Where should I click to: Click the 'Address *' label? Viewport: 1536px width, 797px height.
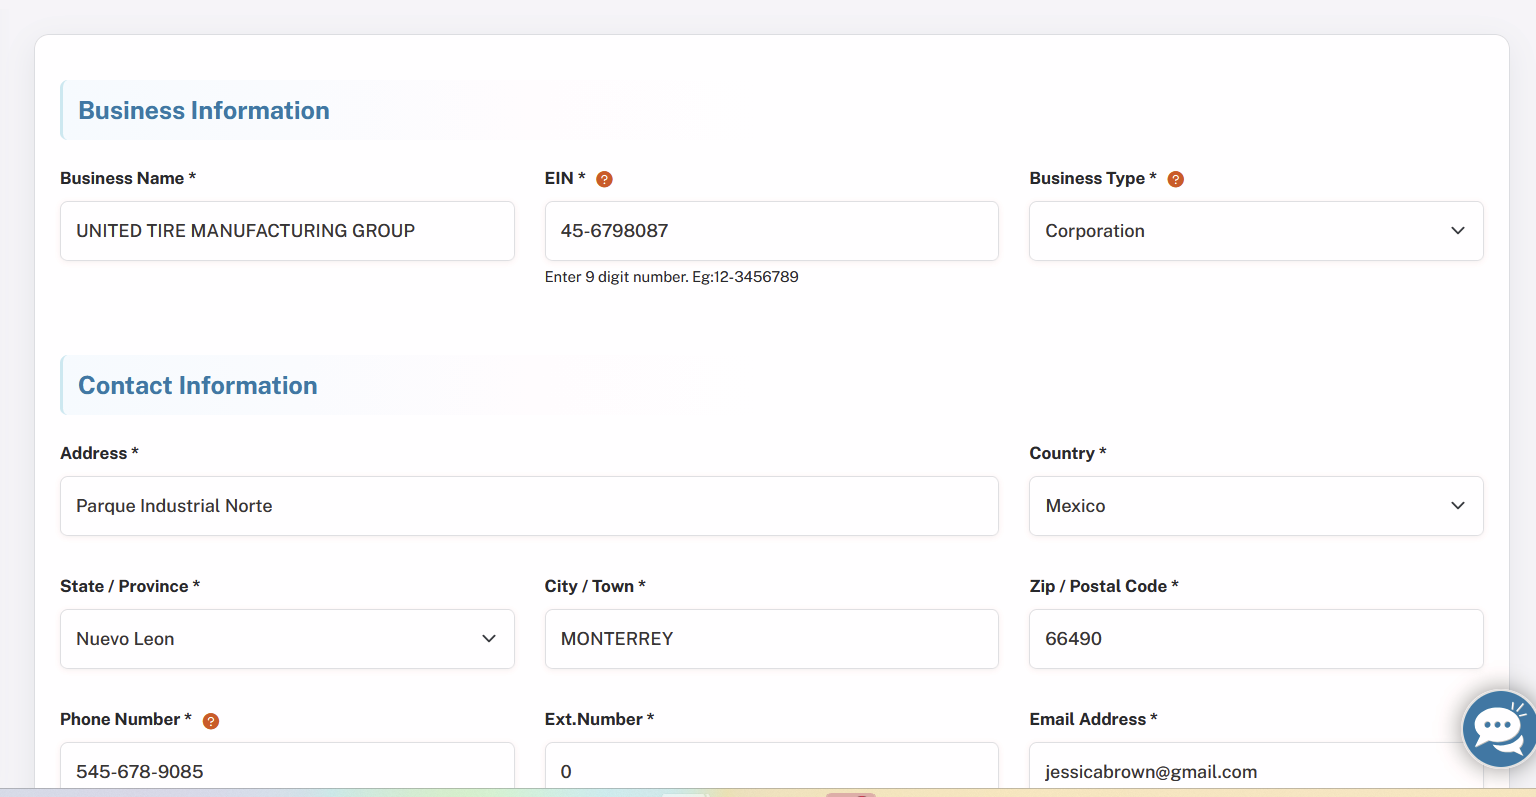tap(99, 453)
